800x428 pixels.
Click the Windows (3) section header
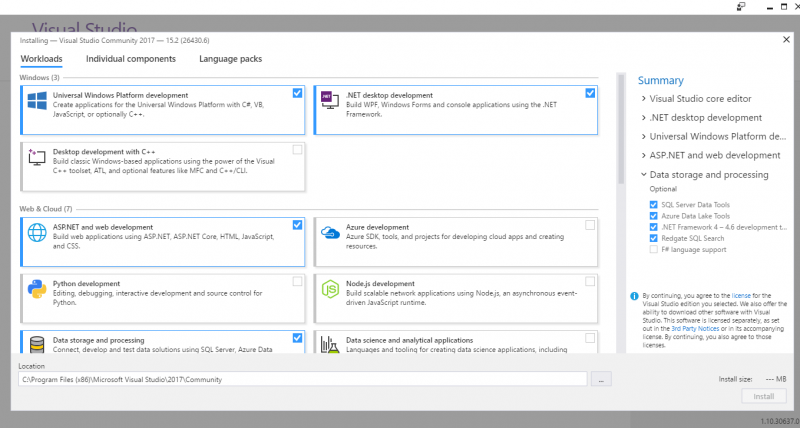(39, 78)
